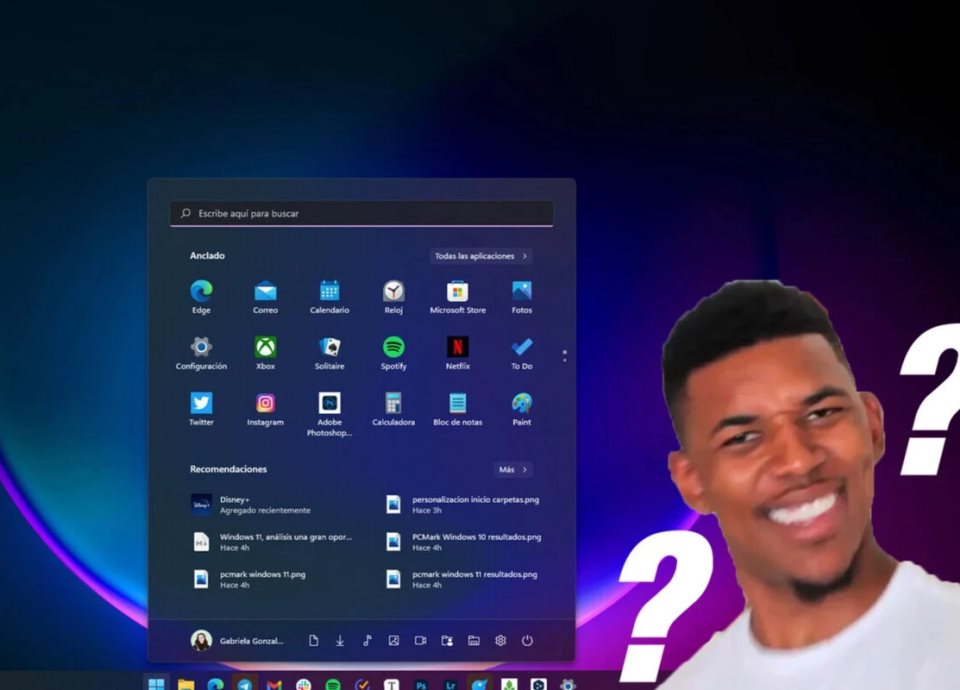Open Settings gear in Start footer

click(500, 640)
